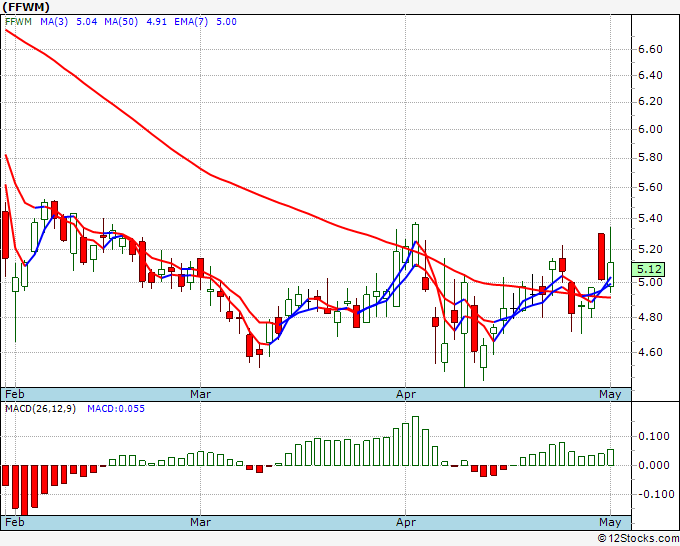Click the tall red candlestick near May
The image size is (680, 546).
click(601, 257)
